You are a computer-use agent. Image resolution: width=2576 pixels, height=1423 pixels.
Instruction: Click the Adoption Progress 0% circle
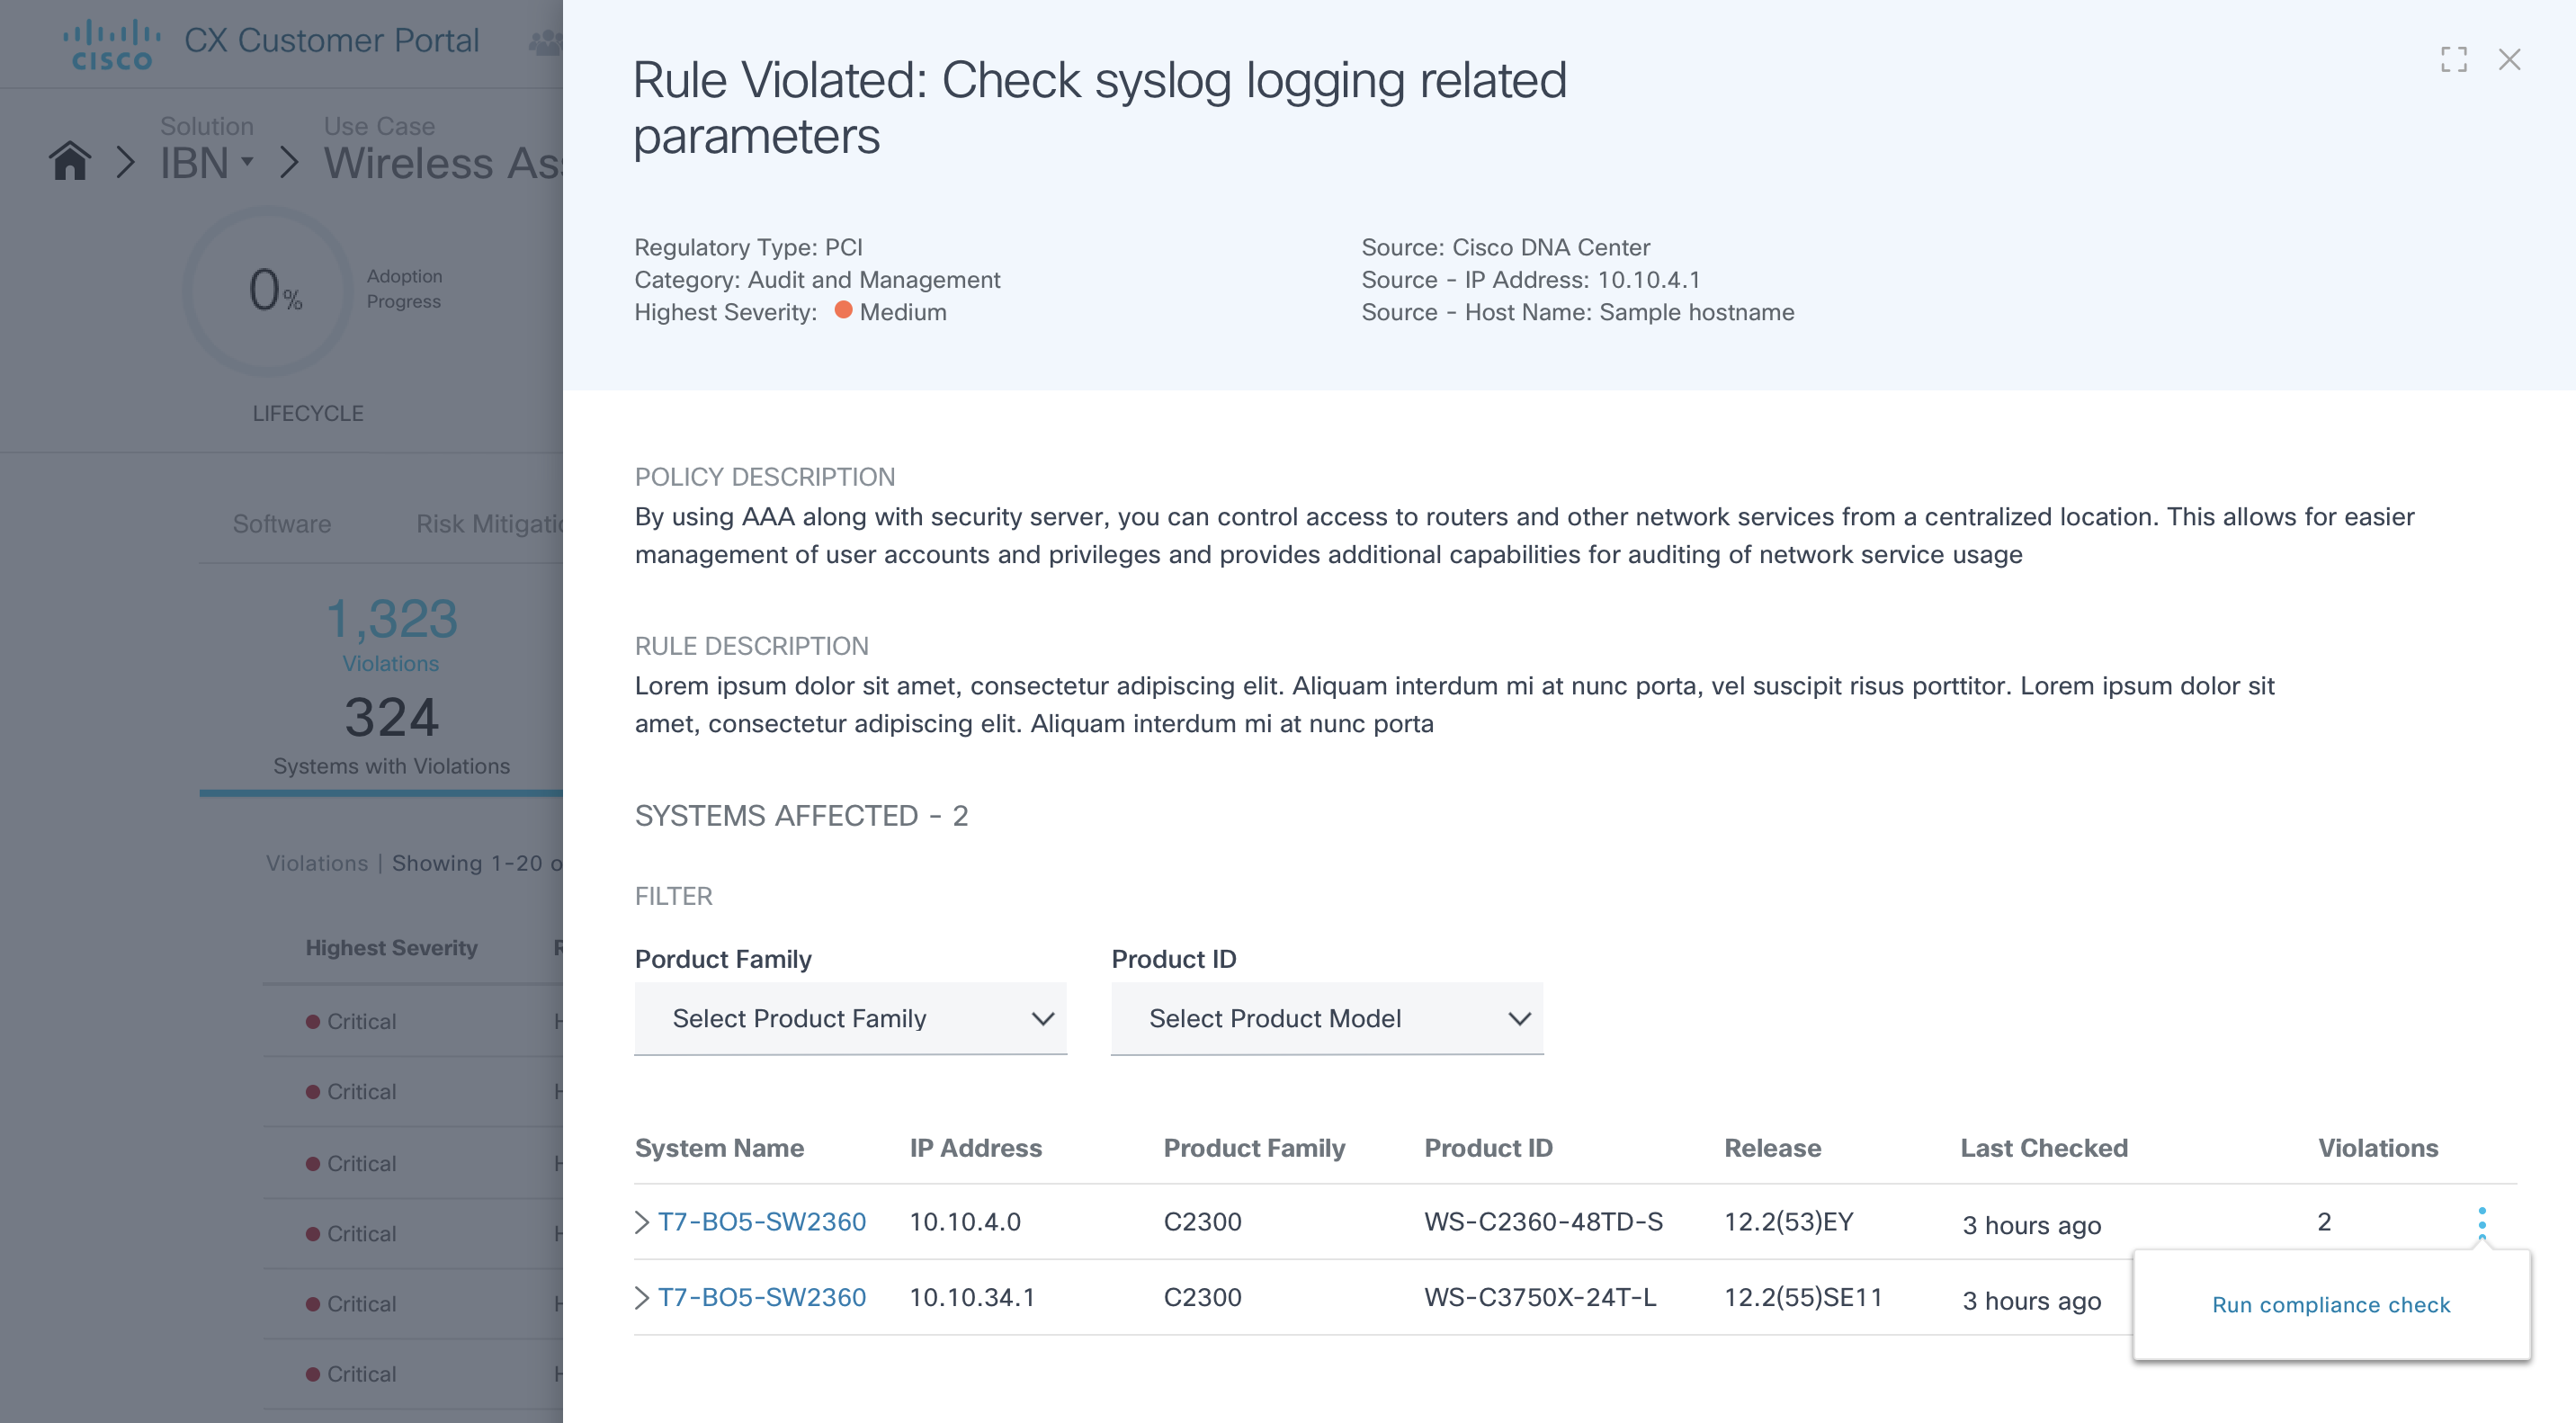click(x=268, y=291)
